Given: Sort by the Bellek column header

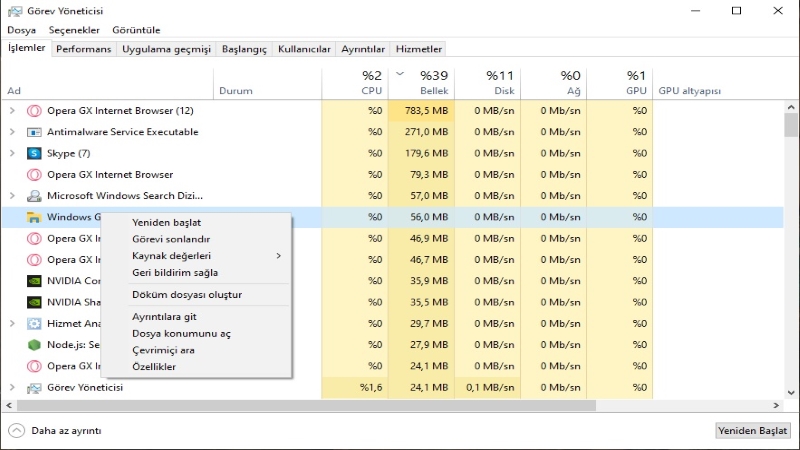Looking at the screenshot, I should click(421, 83).
